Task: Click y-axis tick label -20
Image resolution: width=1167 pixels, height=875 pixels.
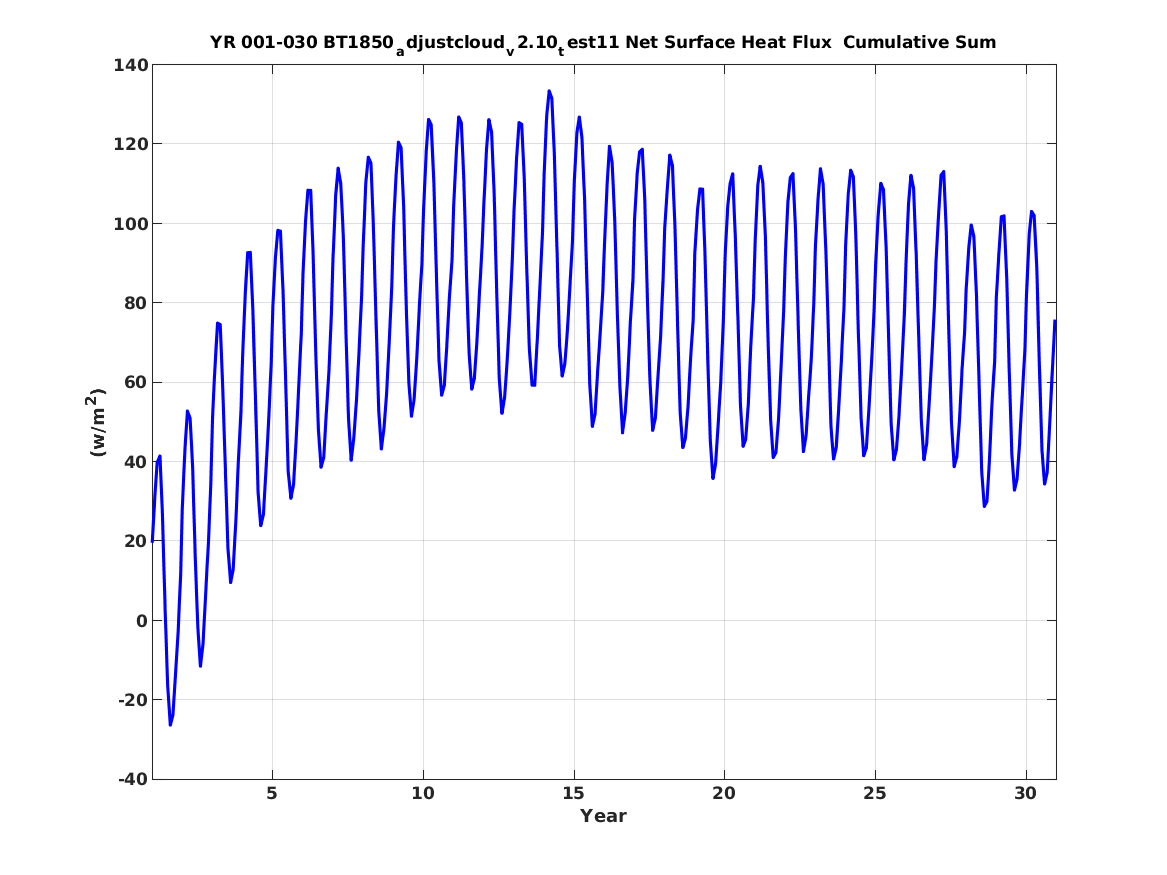Action: (x=132, y=700)
